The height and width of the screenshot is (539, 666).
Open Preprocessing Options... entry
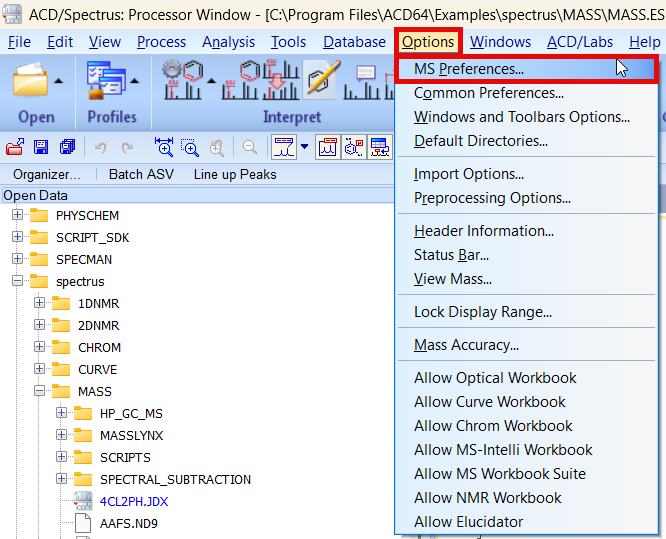pyautogui.click(x=527, y=198)
